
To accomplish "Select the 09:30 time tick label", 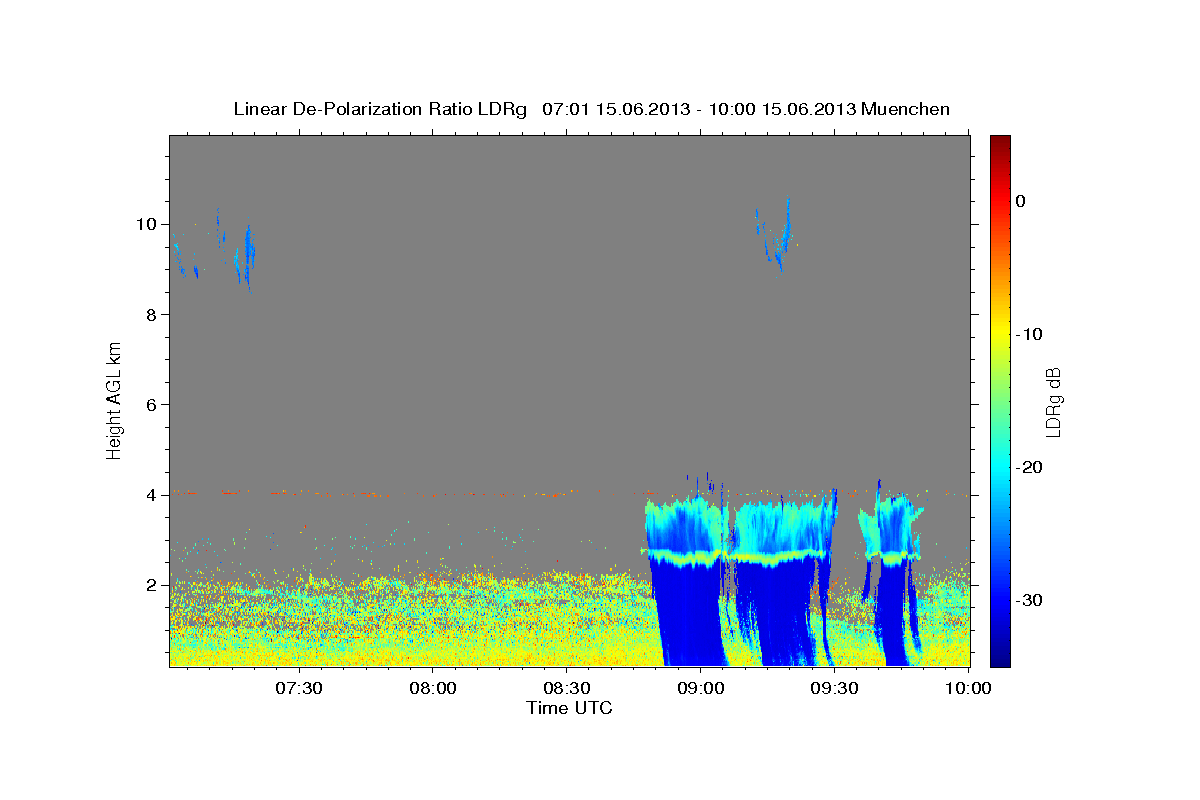I will click(x=834, y=688).
